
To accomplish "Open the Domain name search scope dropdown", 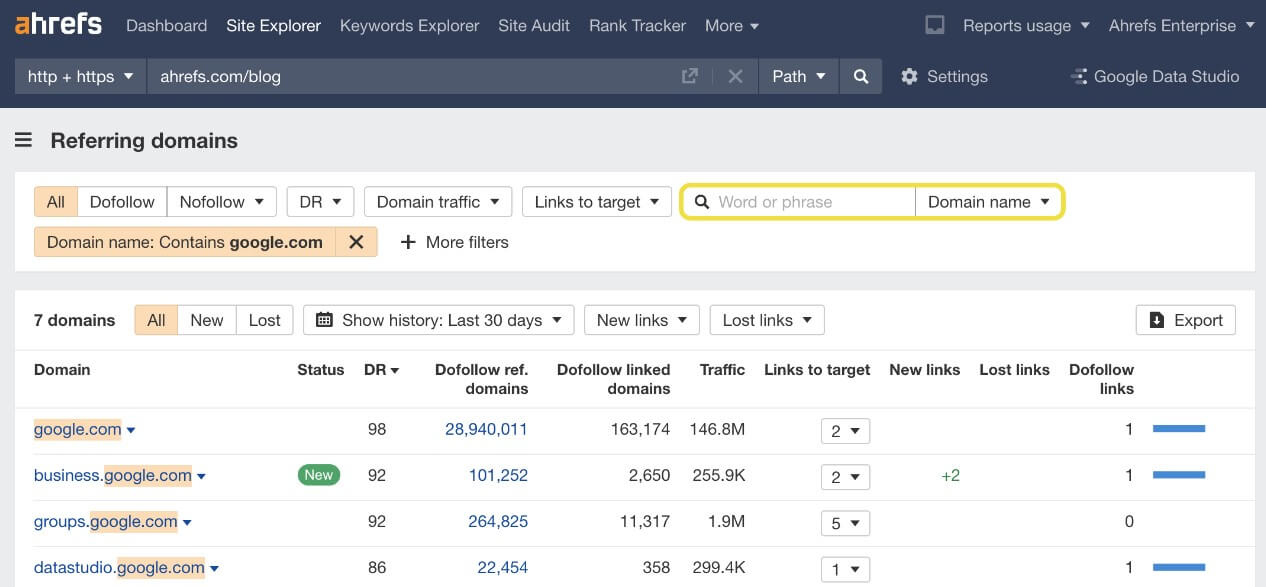I will point(988,201).
